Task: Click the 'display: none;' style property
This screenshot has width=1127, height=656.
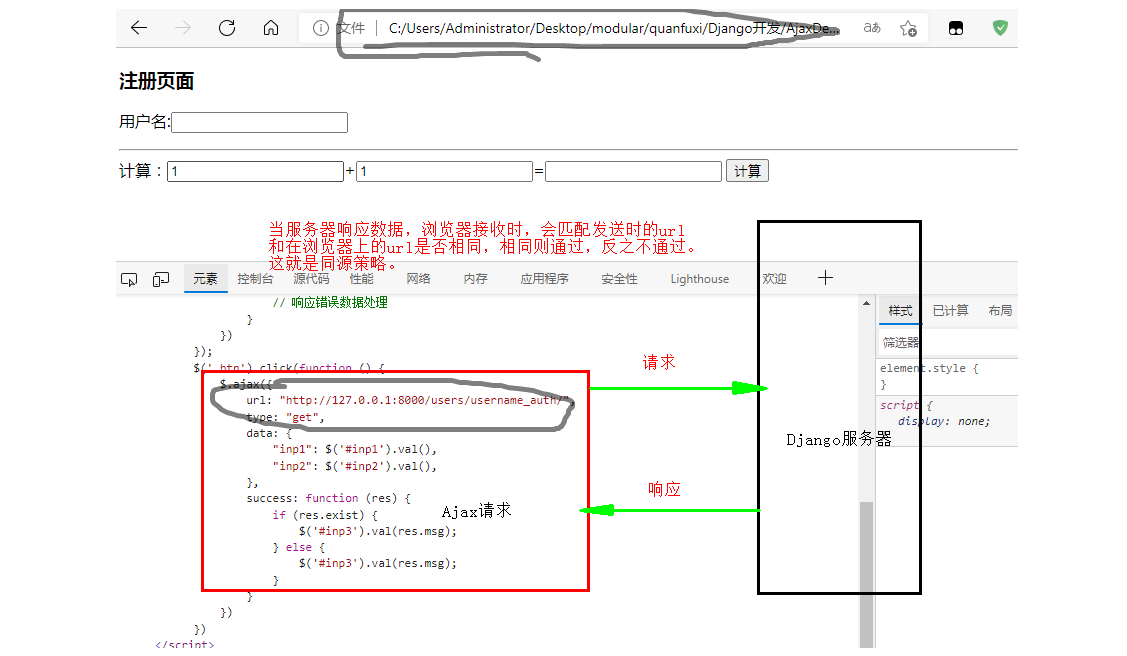Action: [x=943, y=422]
